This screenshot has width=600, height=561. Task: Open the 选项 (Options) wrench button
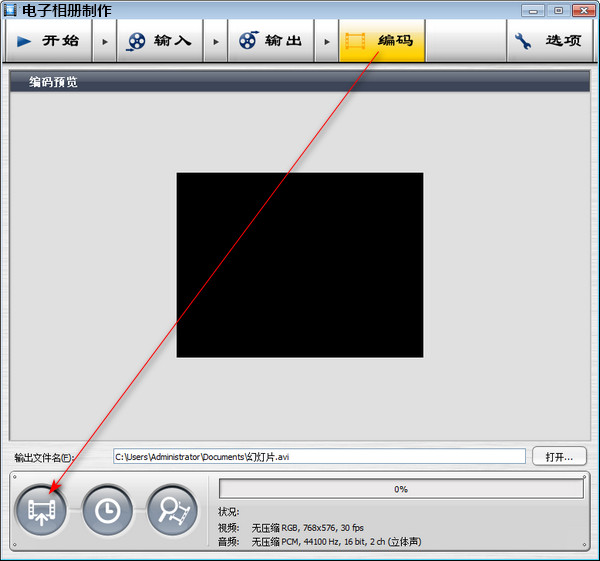(x=549, y=41)
